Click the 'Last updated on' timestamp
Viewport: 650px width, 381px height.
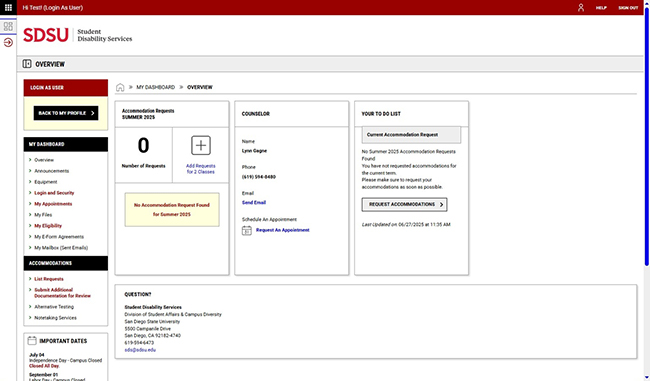[x=406, y=225]
